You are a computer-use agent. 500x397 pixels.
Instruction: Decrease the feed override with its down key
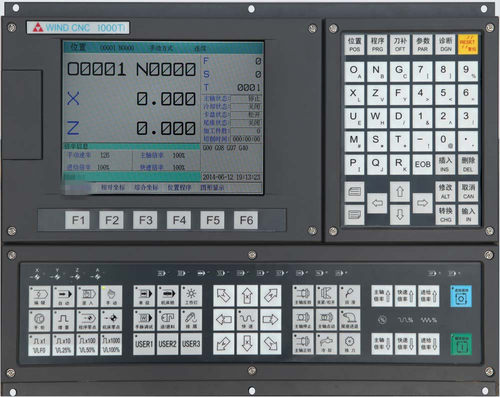click(x=429, y=344)
